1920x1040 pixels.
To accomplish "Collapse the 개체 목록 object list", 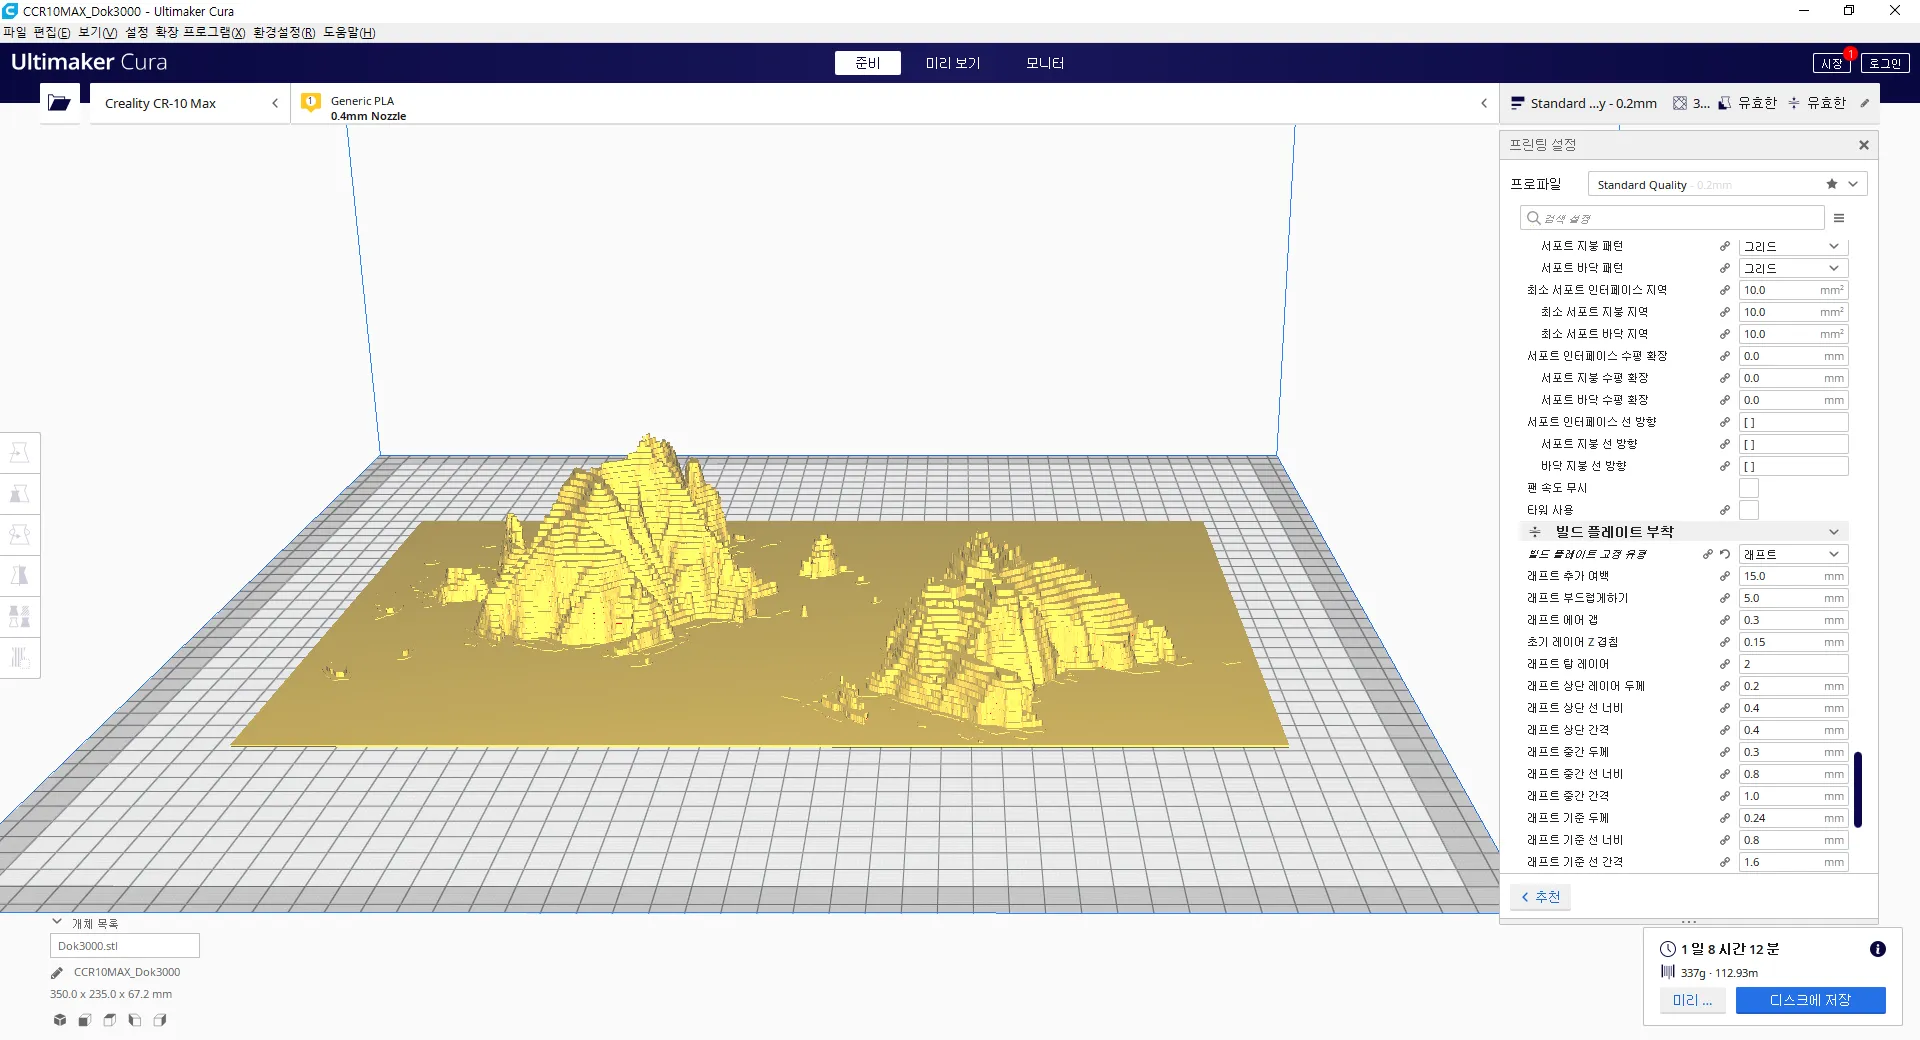I will coord(57,923).
